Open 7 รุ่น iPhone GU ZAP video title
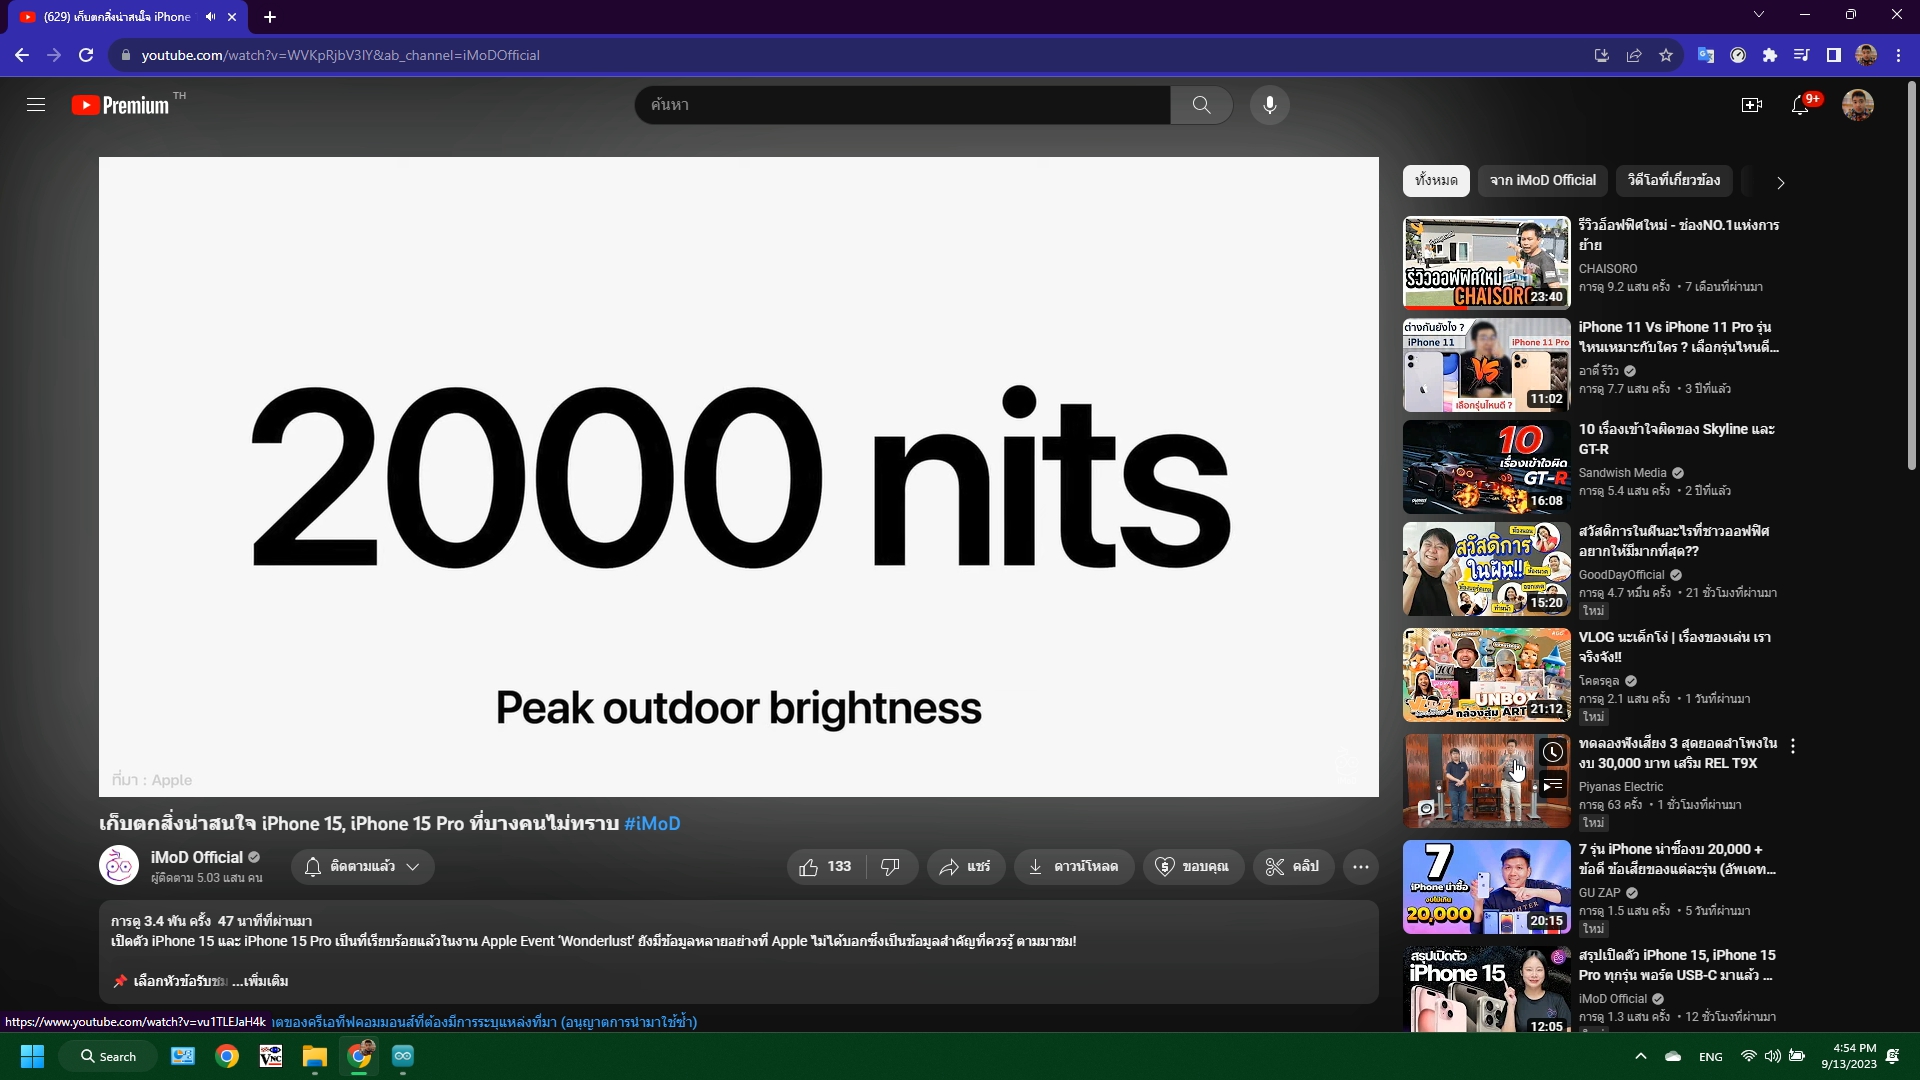 (1677, 859)
